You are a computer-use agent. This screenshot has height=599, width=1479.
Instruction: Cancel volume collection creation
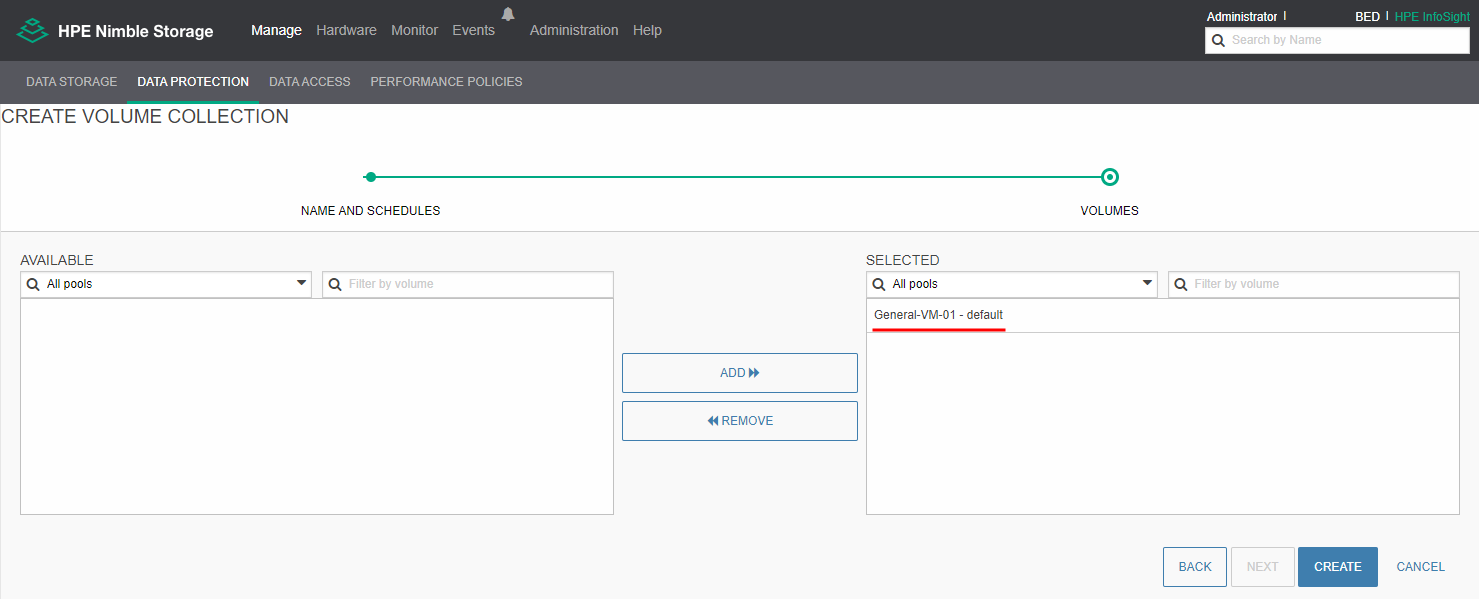pos(1420,567)
